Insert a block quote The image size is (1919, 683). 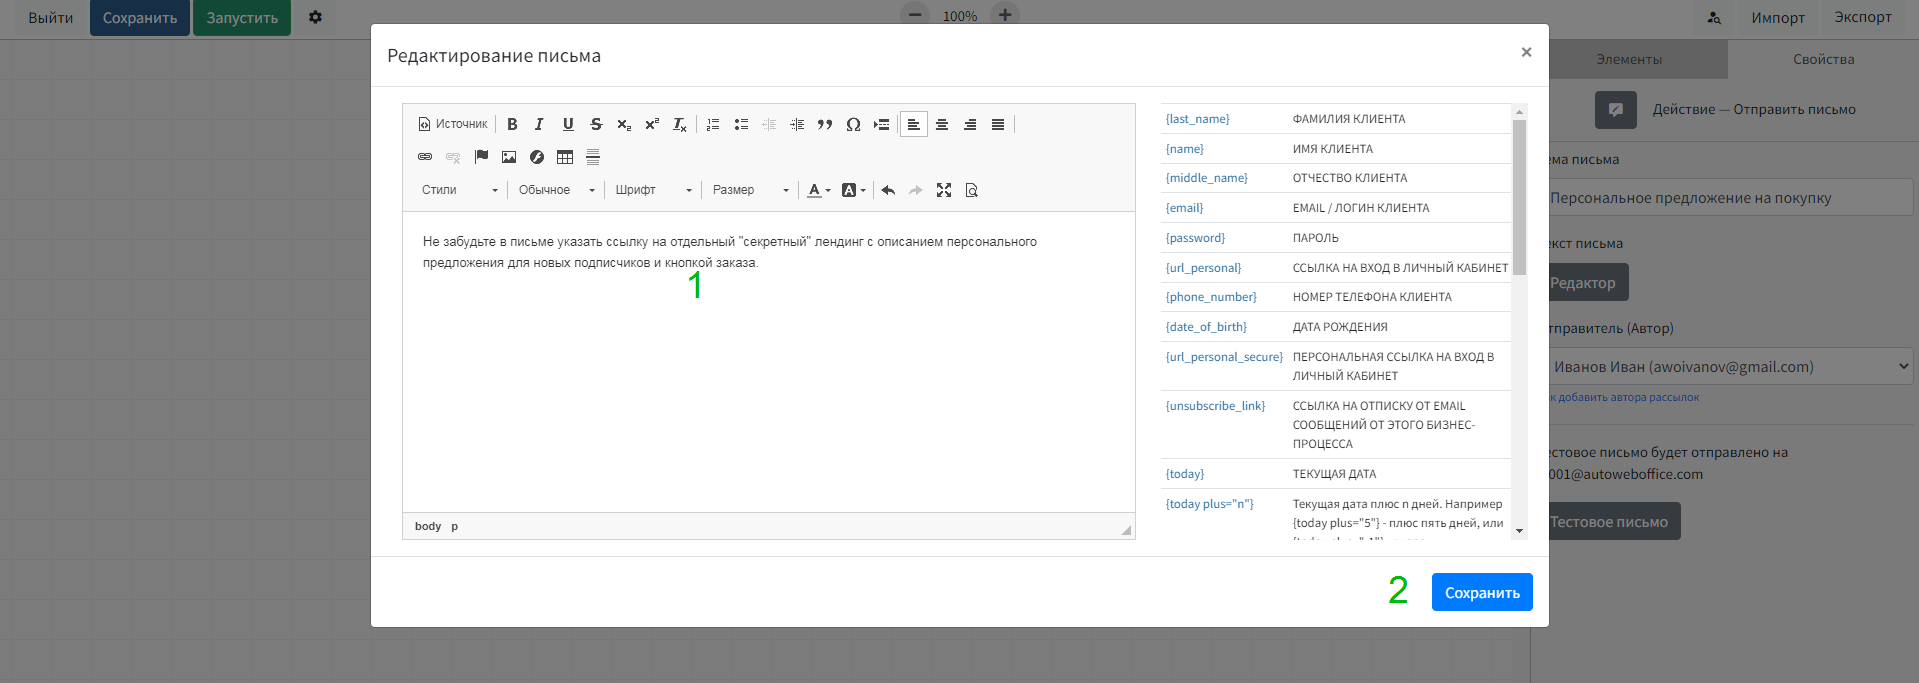[825, 124]
